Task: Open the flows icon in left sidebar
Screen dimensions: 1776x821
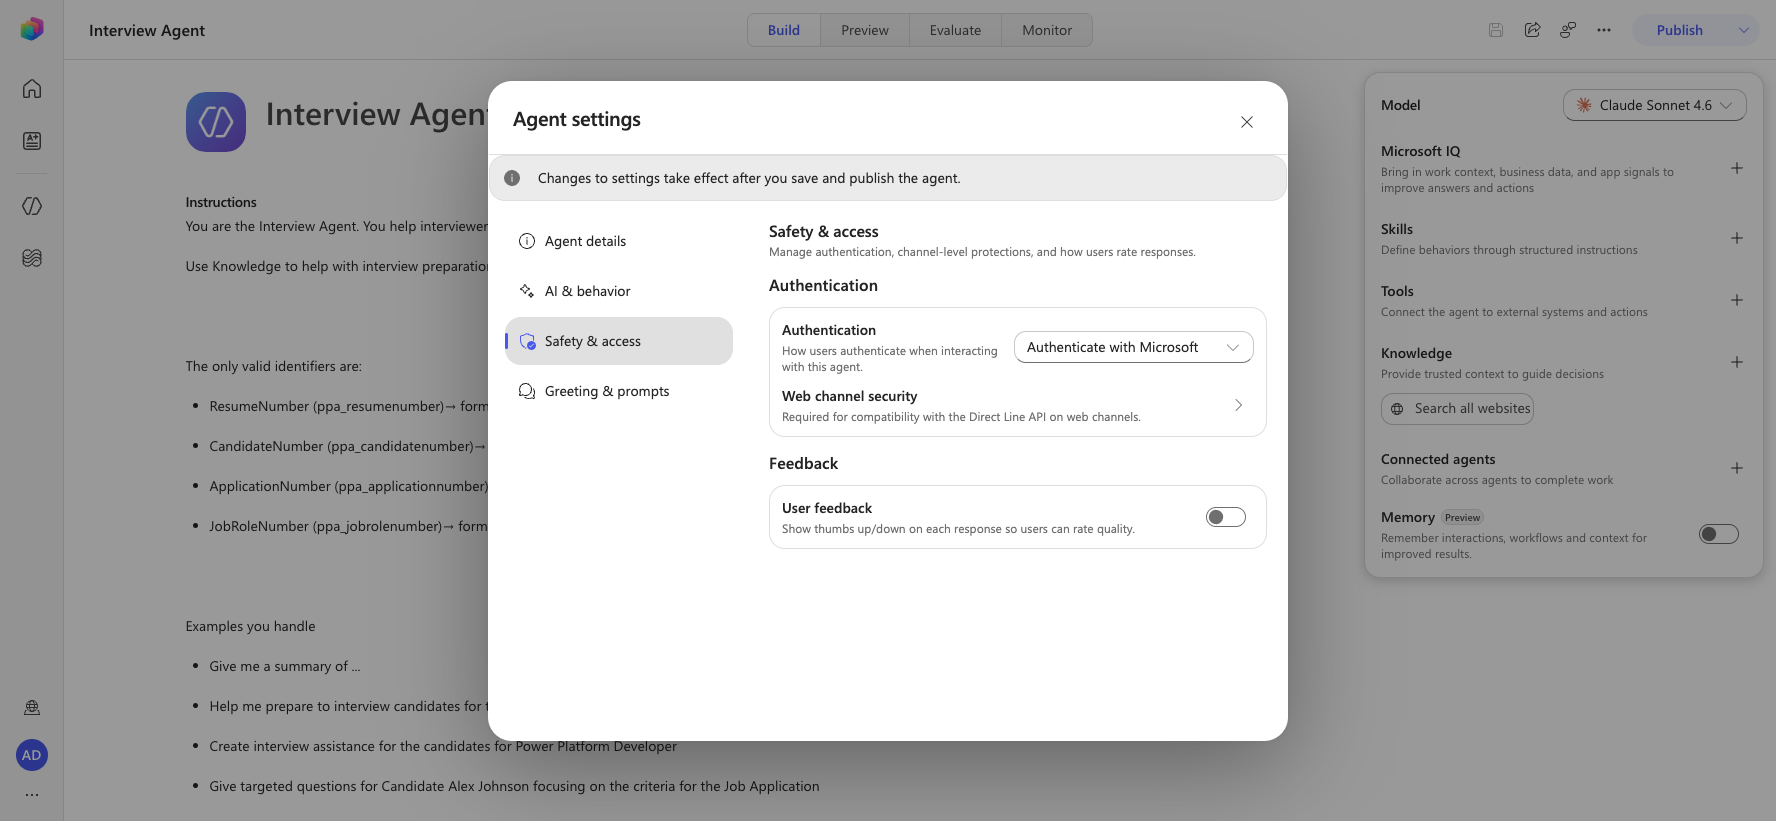Action: pyautogui.click(x=32, y=258)
